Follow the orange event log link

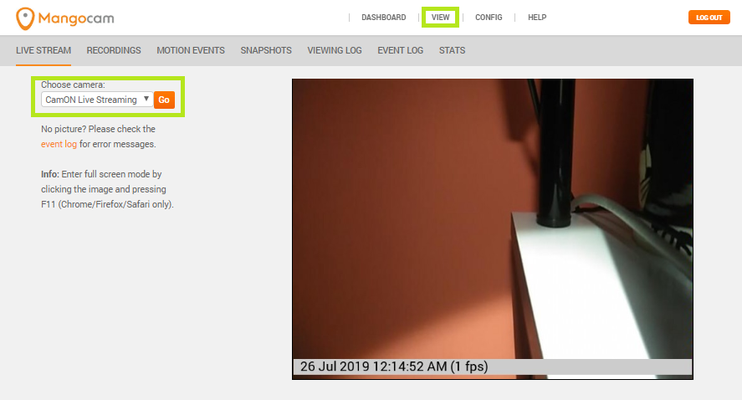pos(59,144)
